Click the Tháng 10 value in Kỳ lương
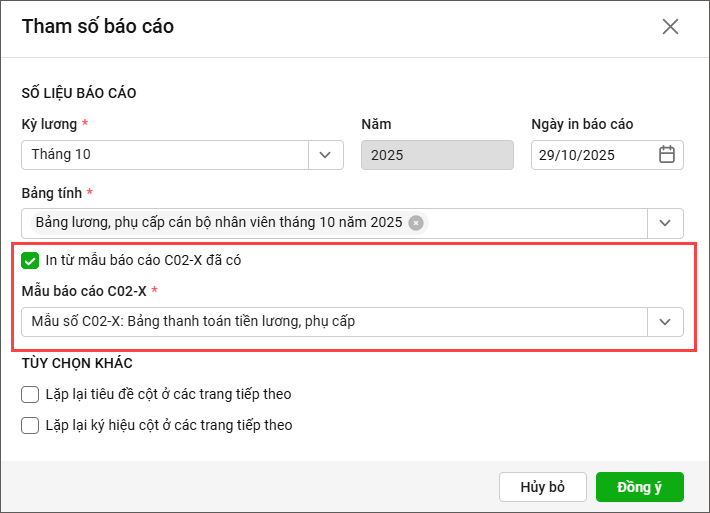 (x=61, y=155)
